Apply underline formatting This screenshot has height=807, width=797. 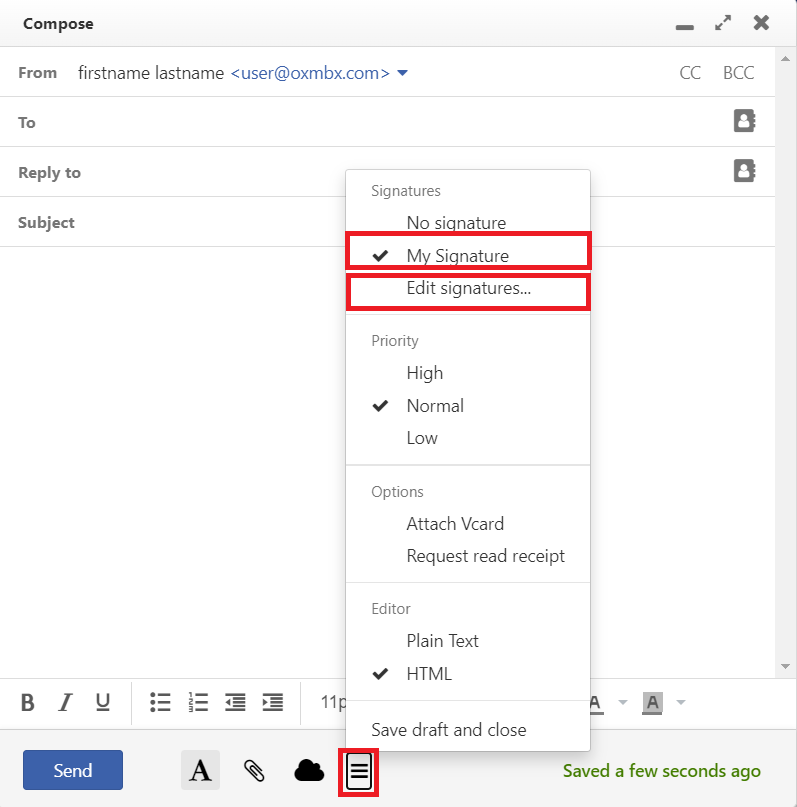[x=103, y=702]
